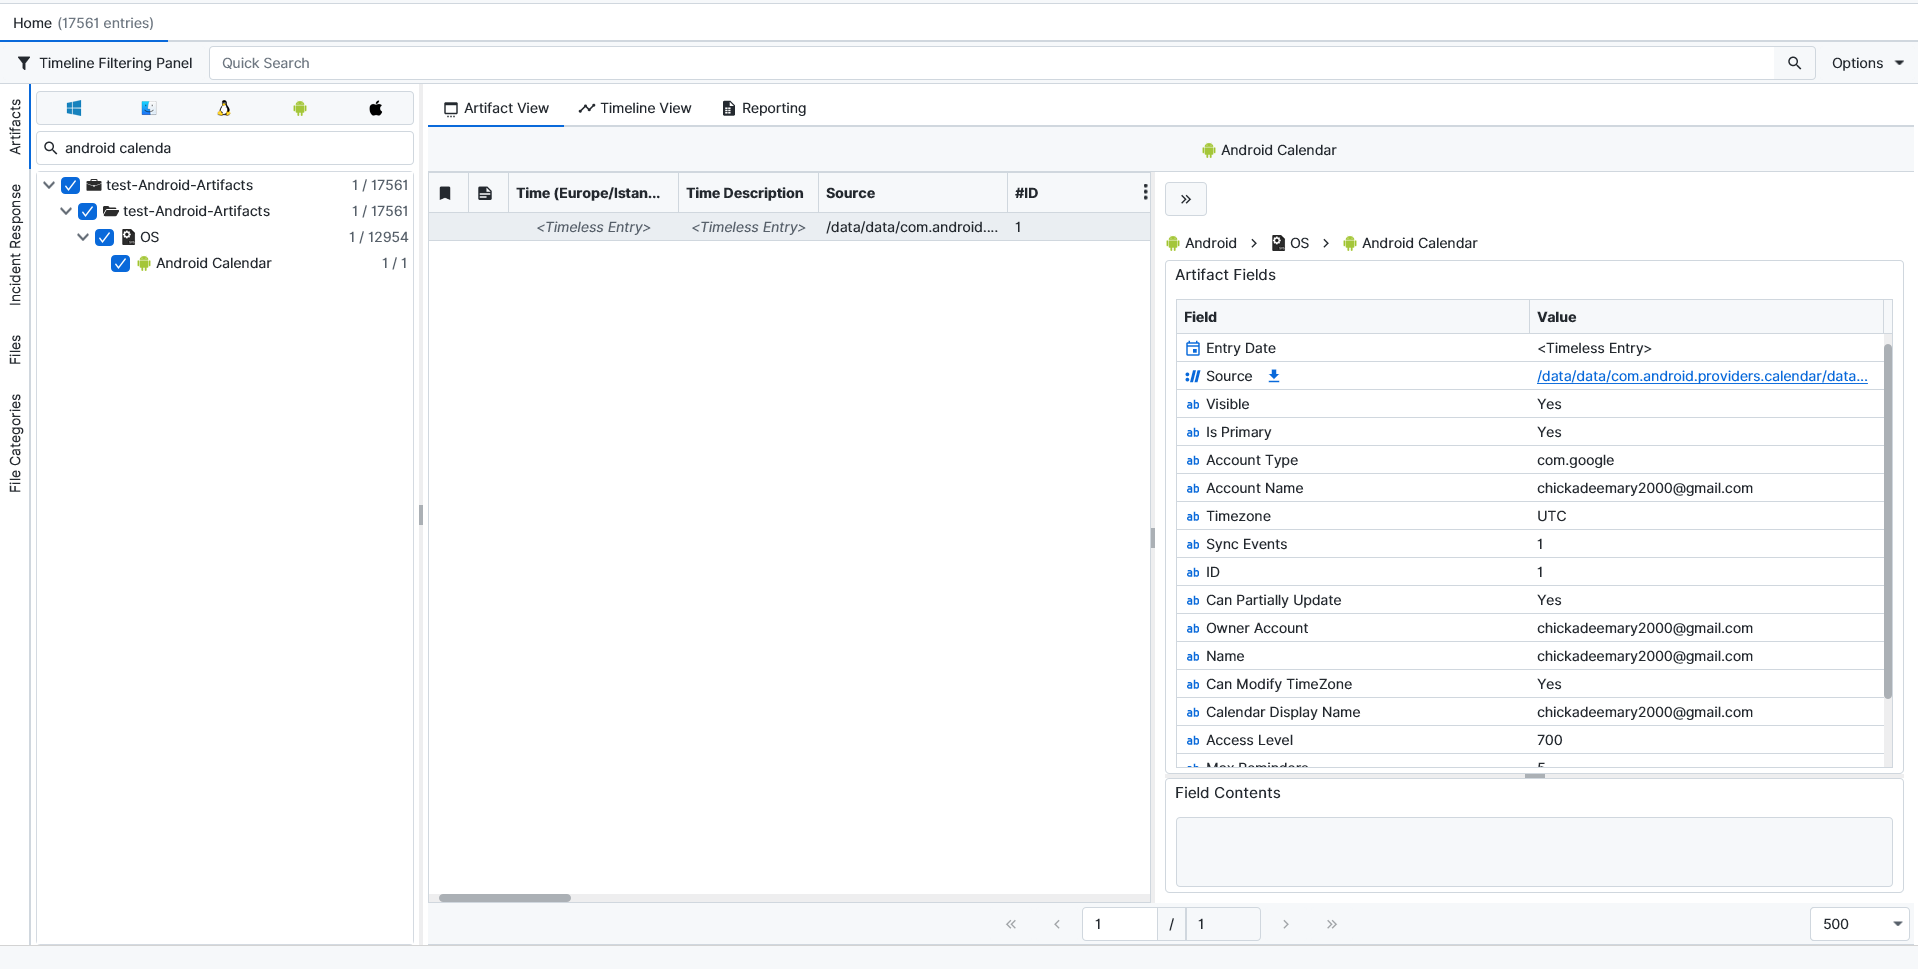Switch to Timeline View tab

635,108
